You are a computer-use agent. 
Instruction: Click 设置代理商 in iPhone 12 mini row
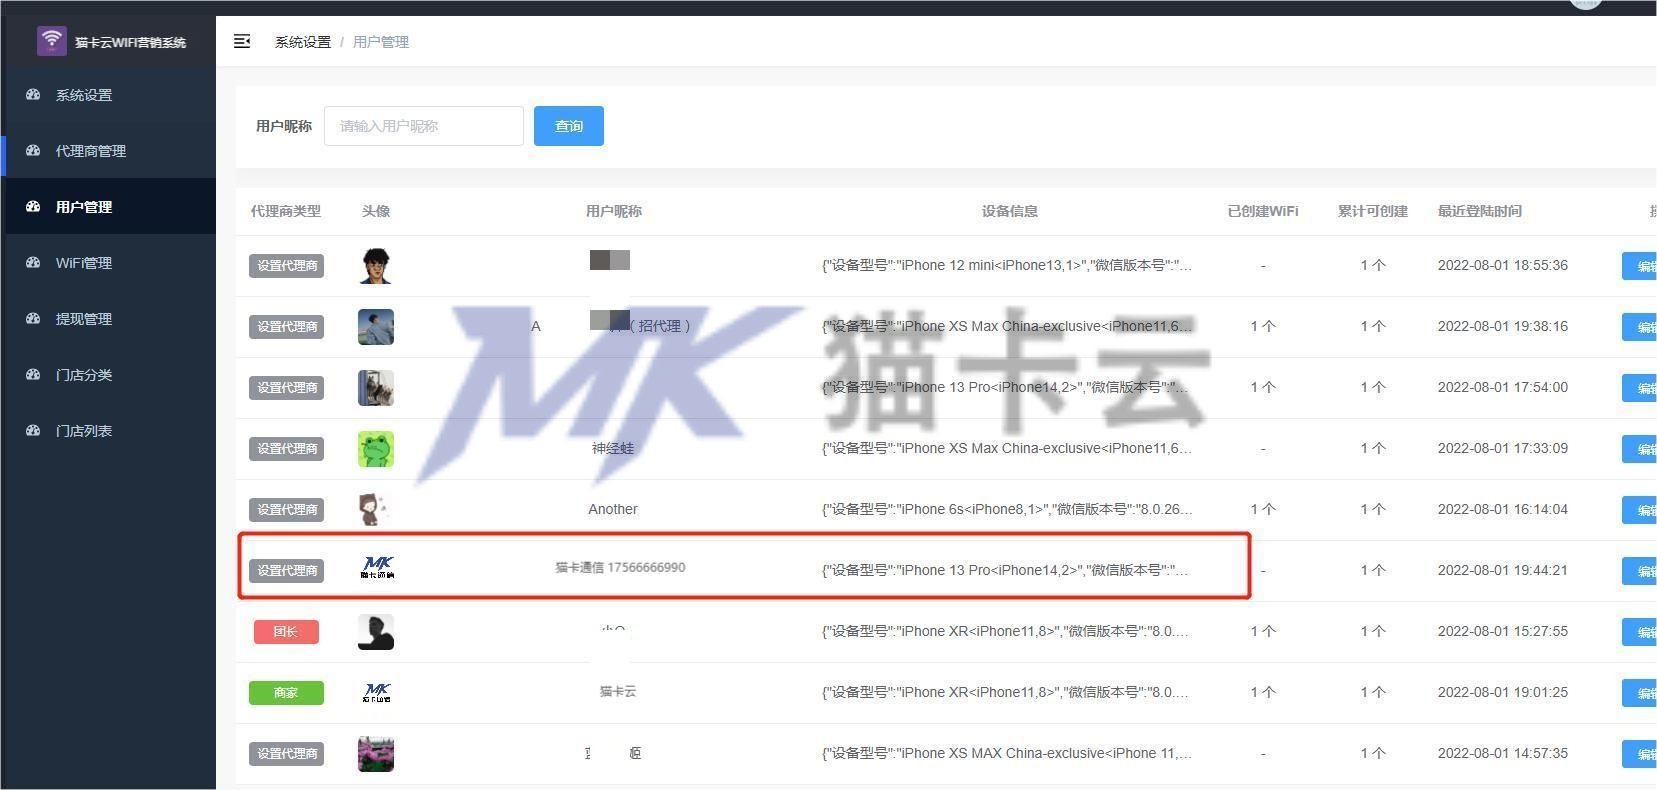(x=287, y=266)
